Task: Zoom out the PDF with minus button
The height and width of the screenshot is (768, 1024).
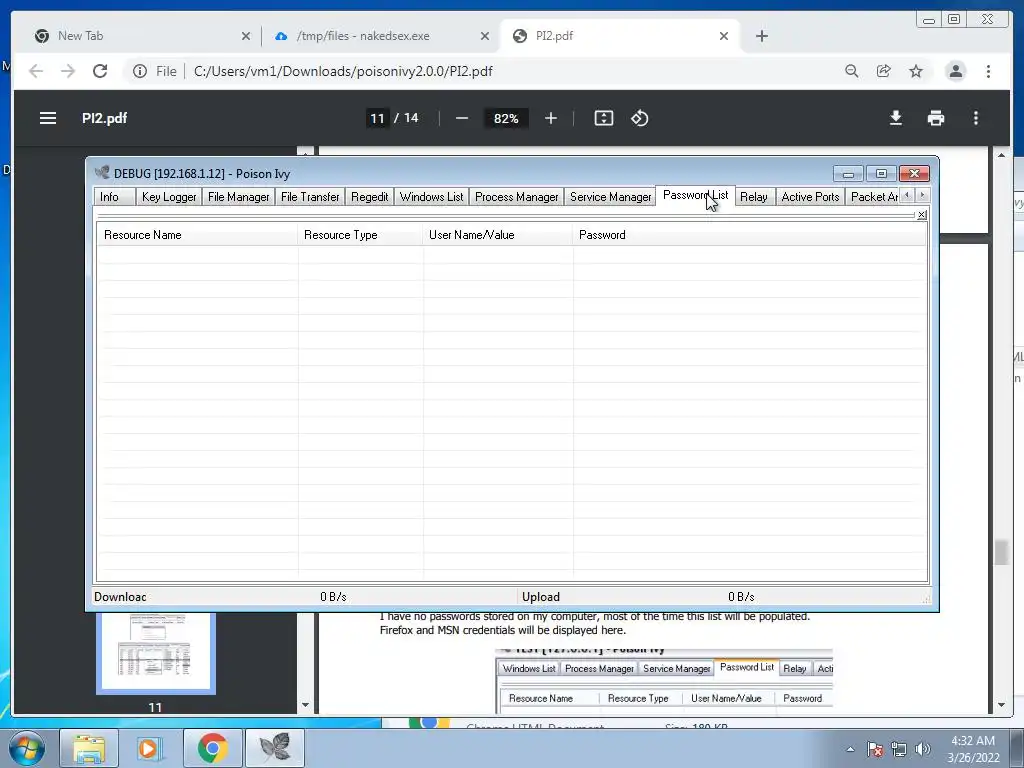Action: tap(462, 118)
